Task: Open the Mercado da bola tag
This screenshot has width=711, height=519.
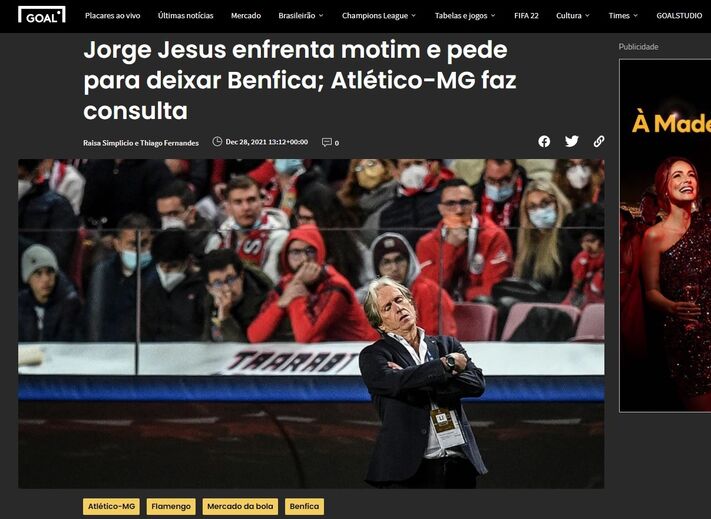Action: (240, 506)
